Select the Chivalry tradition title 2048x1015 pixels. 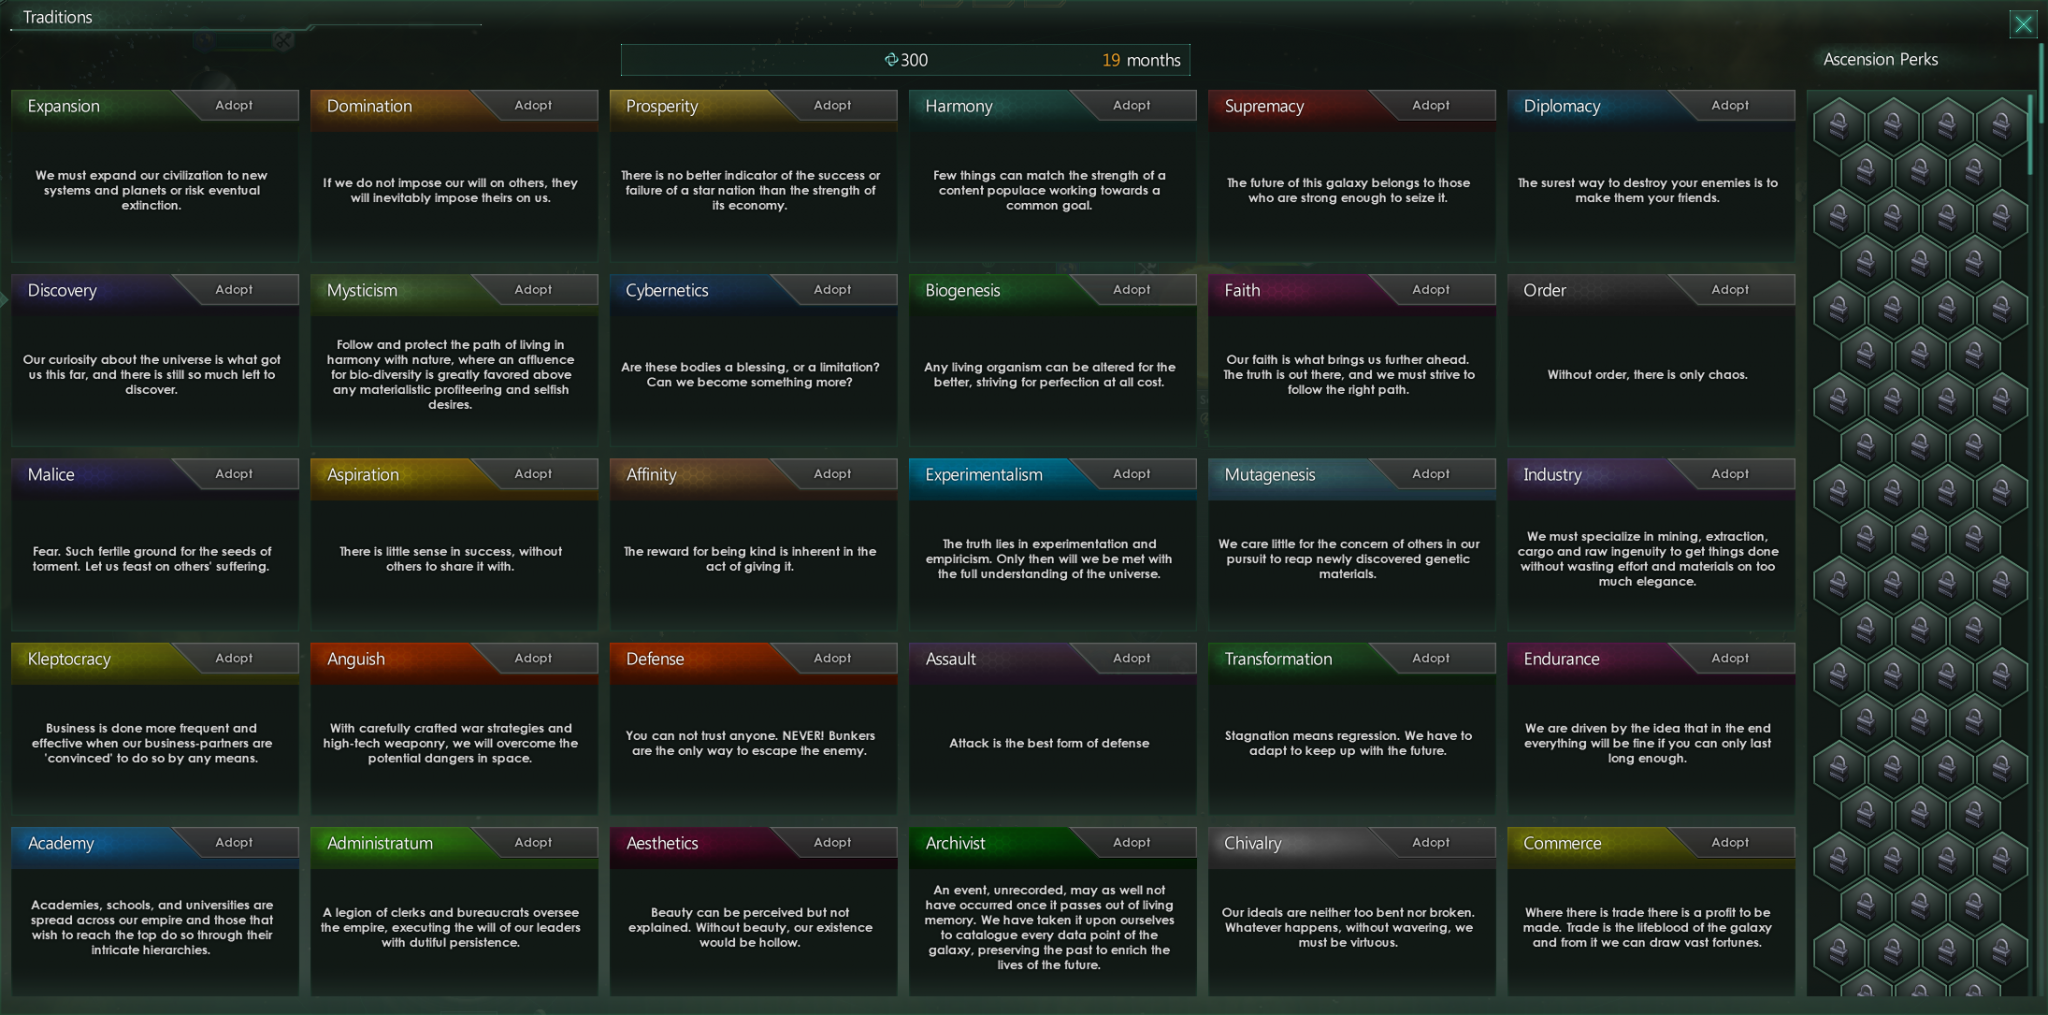click(1252, 843)
